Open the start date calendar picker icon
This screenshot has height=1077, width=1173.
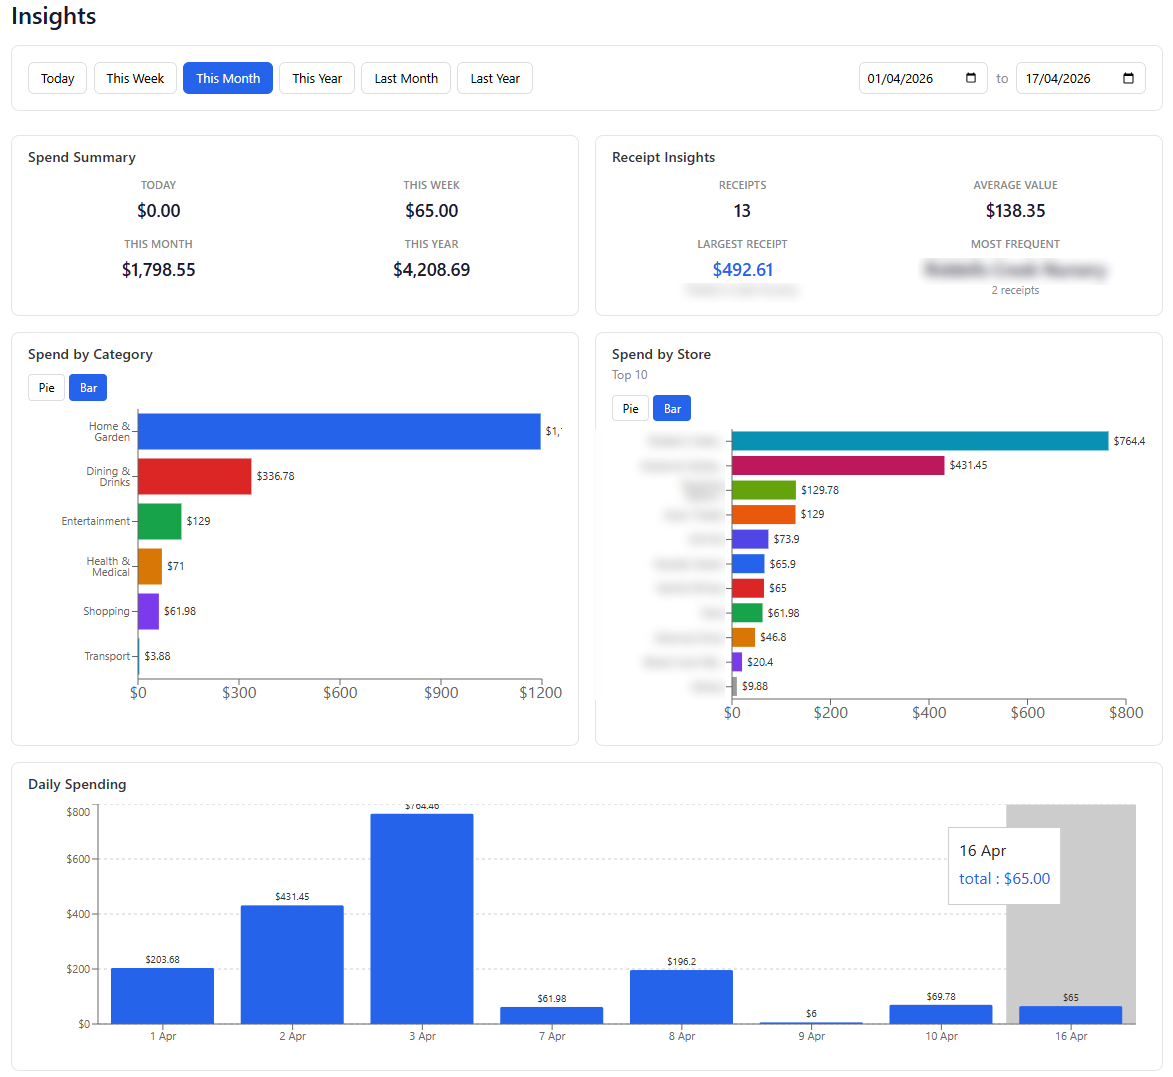pyautogui.click(x=969, y=78)
